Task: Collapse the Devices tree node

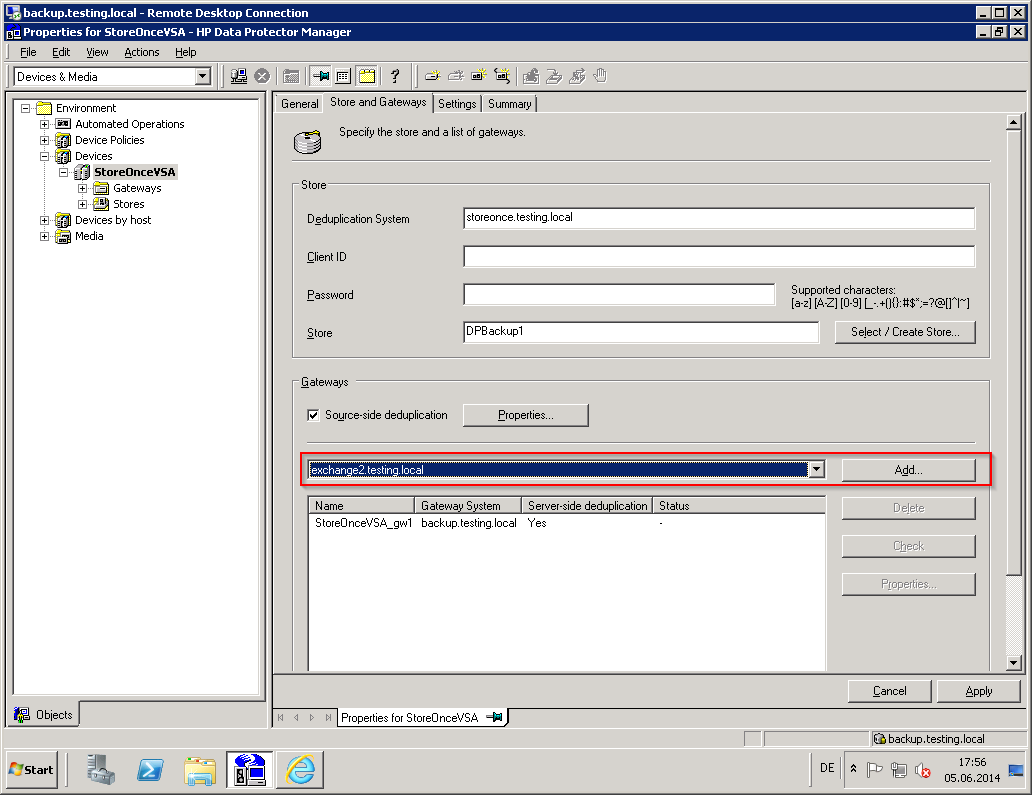Action: pyautogui.click(x=44, y=157)
